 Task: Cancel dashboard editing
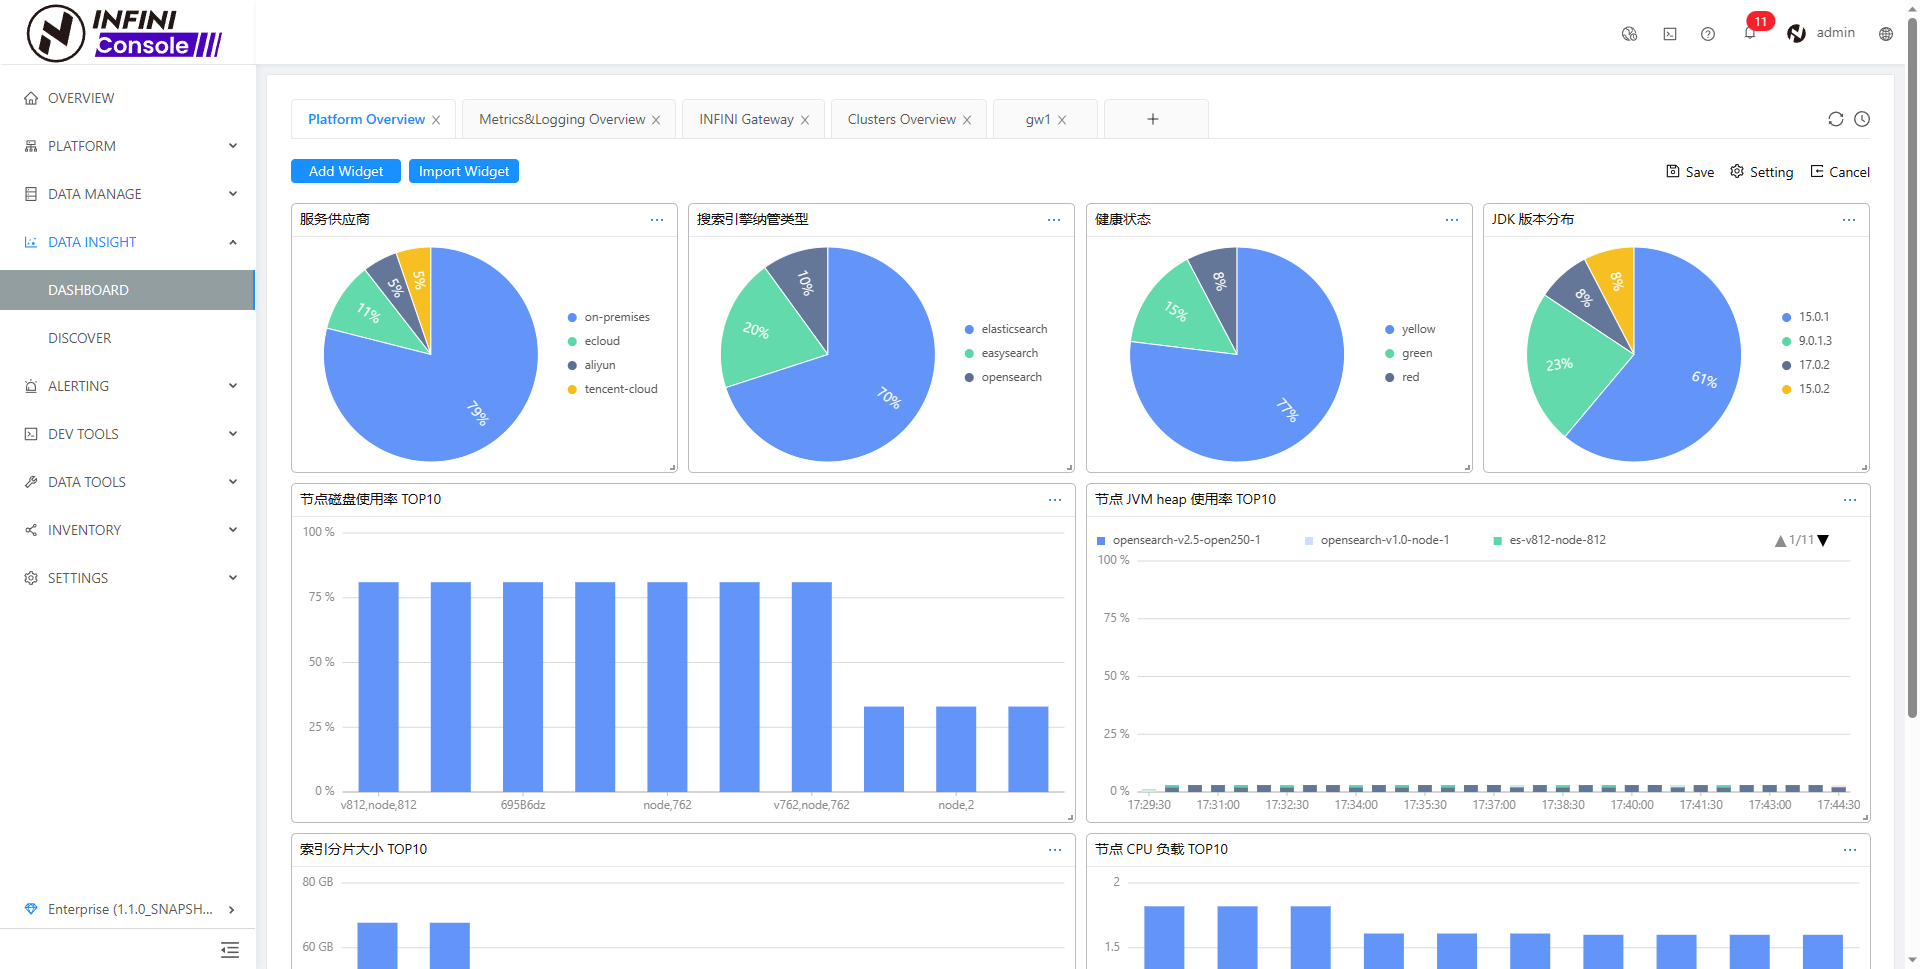click(x=1840, y=172)
